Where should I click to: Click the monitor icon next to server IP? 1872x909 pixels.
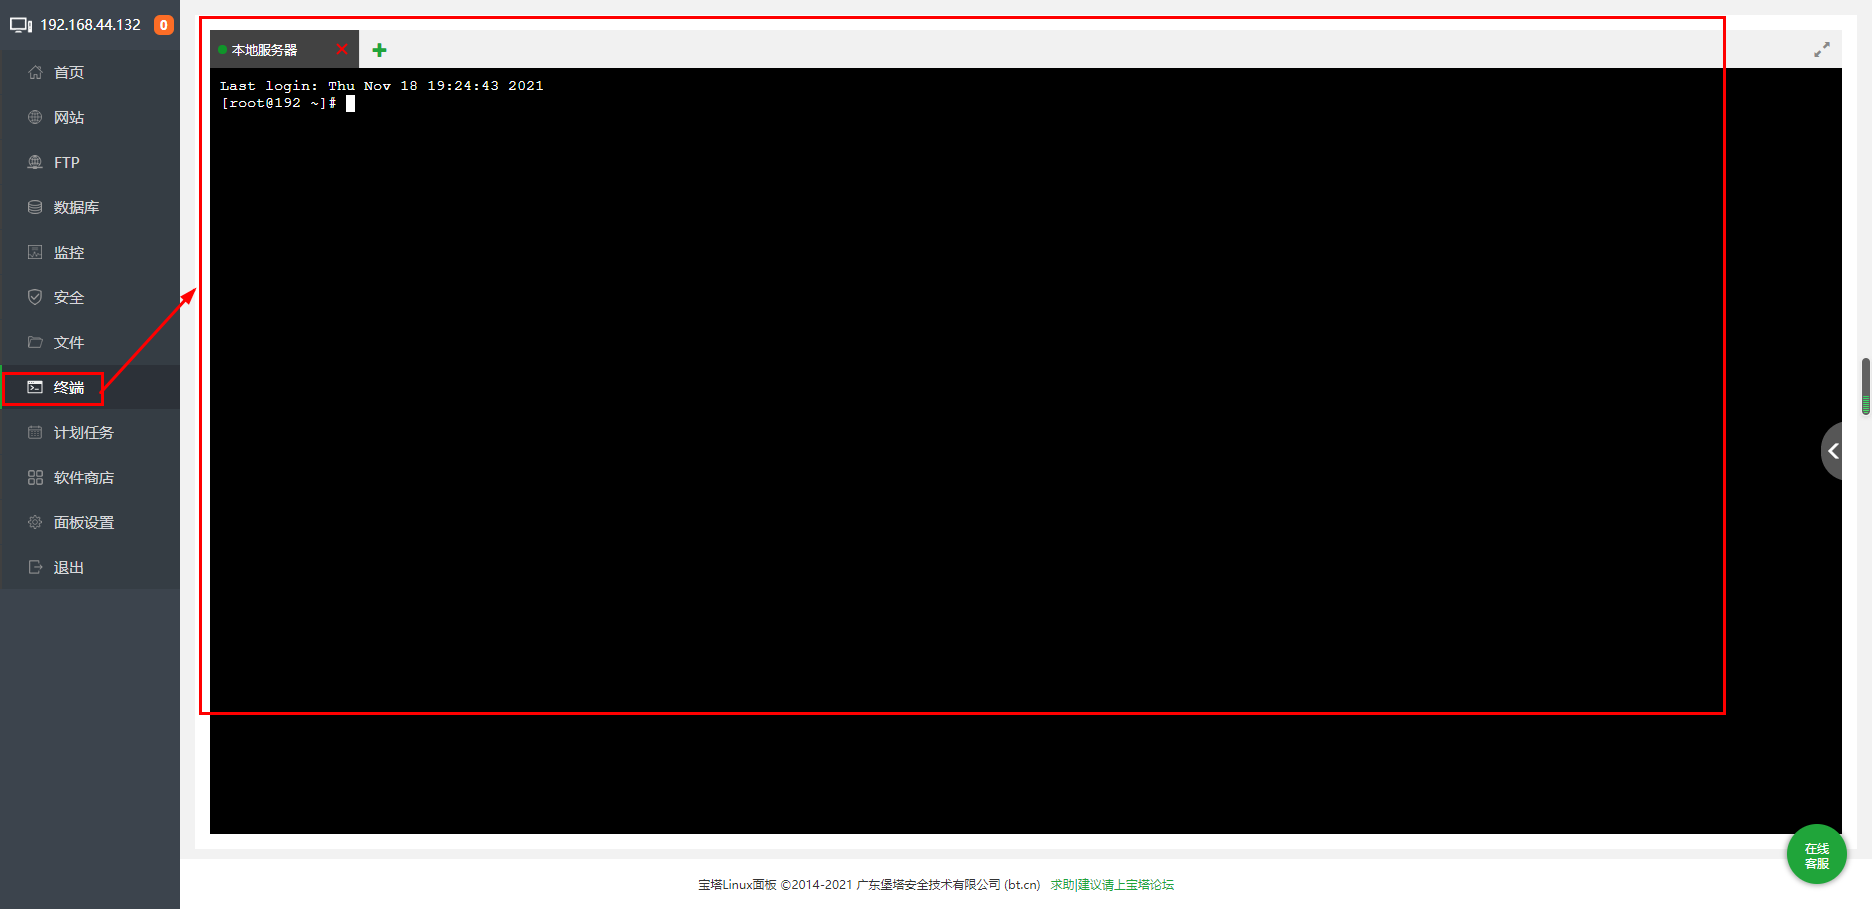(21, 25)
